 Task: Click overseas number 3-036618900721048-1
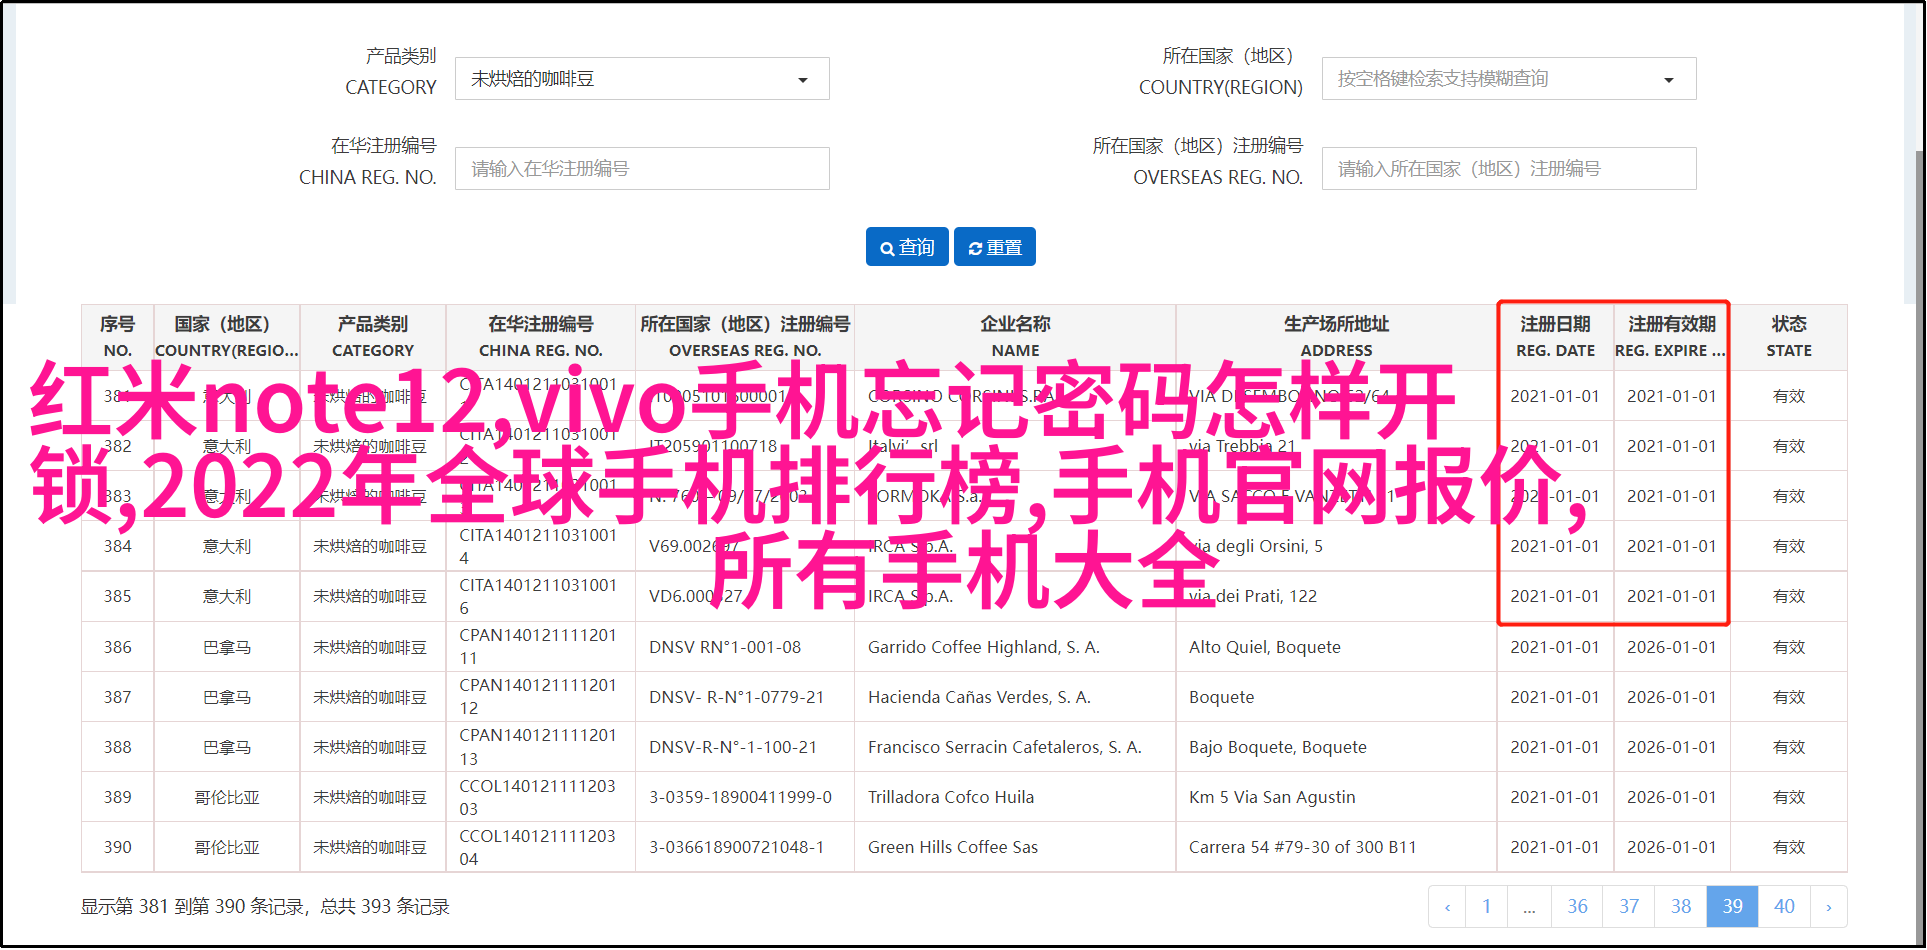737,847
